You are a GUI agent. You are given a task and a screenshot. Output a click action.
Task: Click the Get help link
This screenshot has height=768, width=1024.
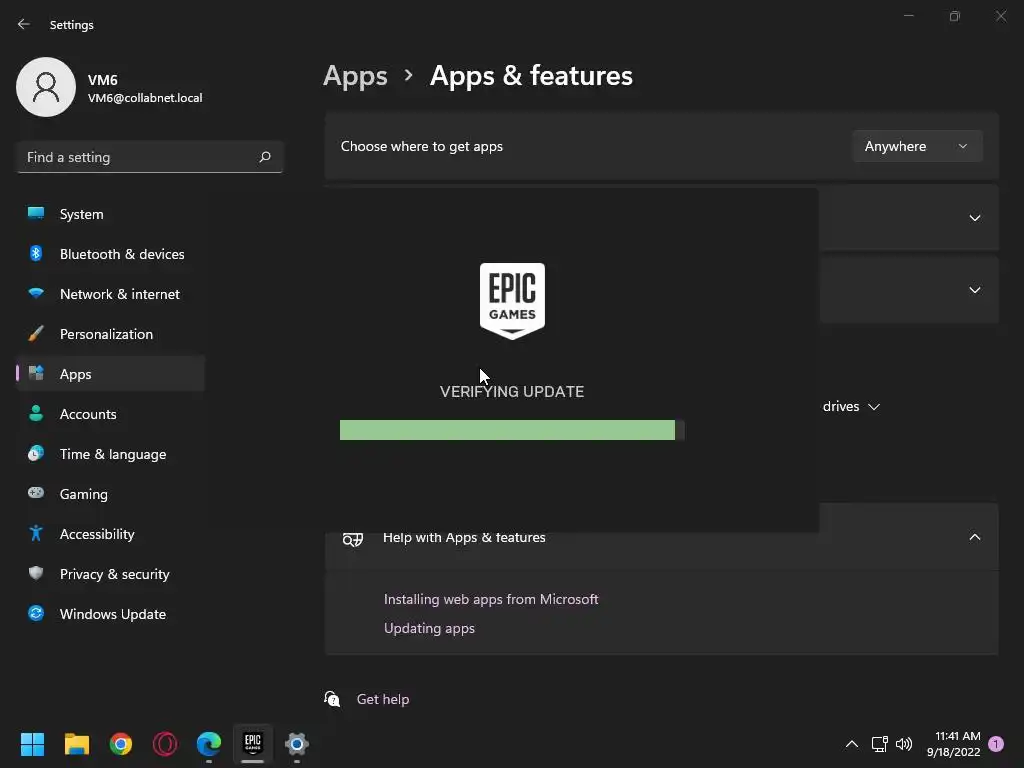(x=383, y=699)
